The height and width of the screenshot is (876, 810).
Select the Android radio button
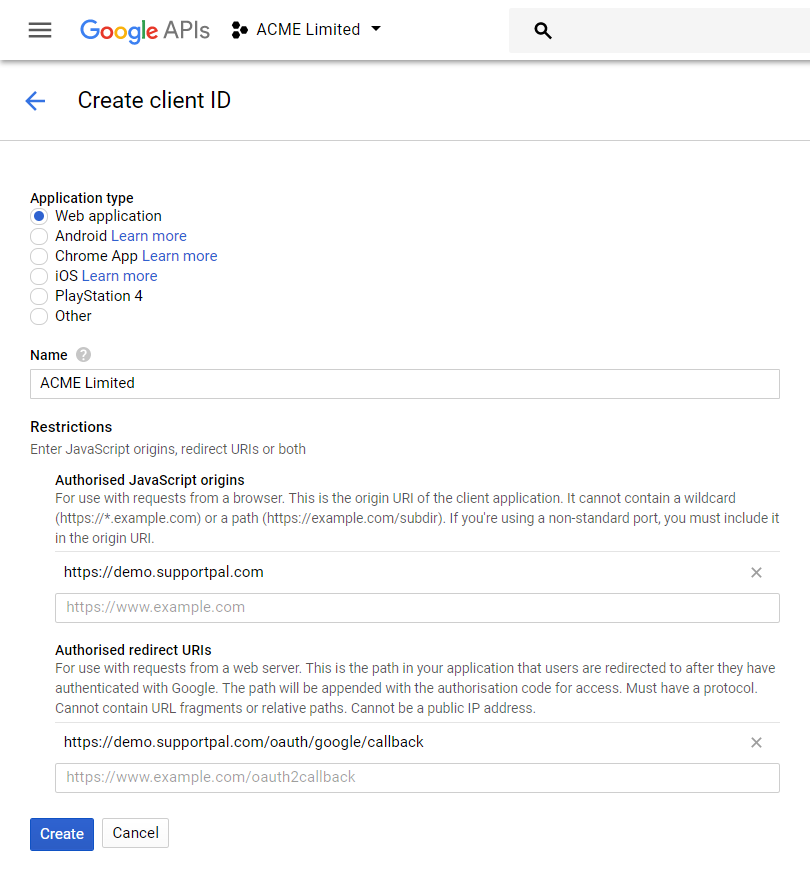point(39,236)
